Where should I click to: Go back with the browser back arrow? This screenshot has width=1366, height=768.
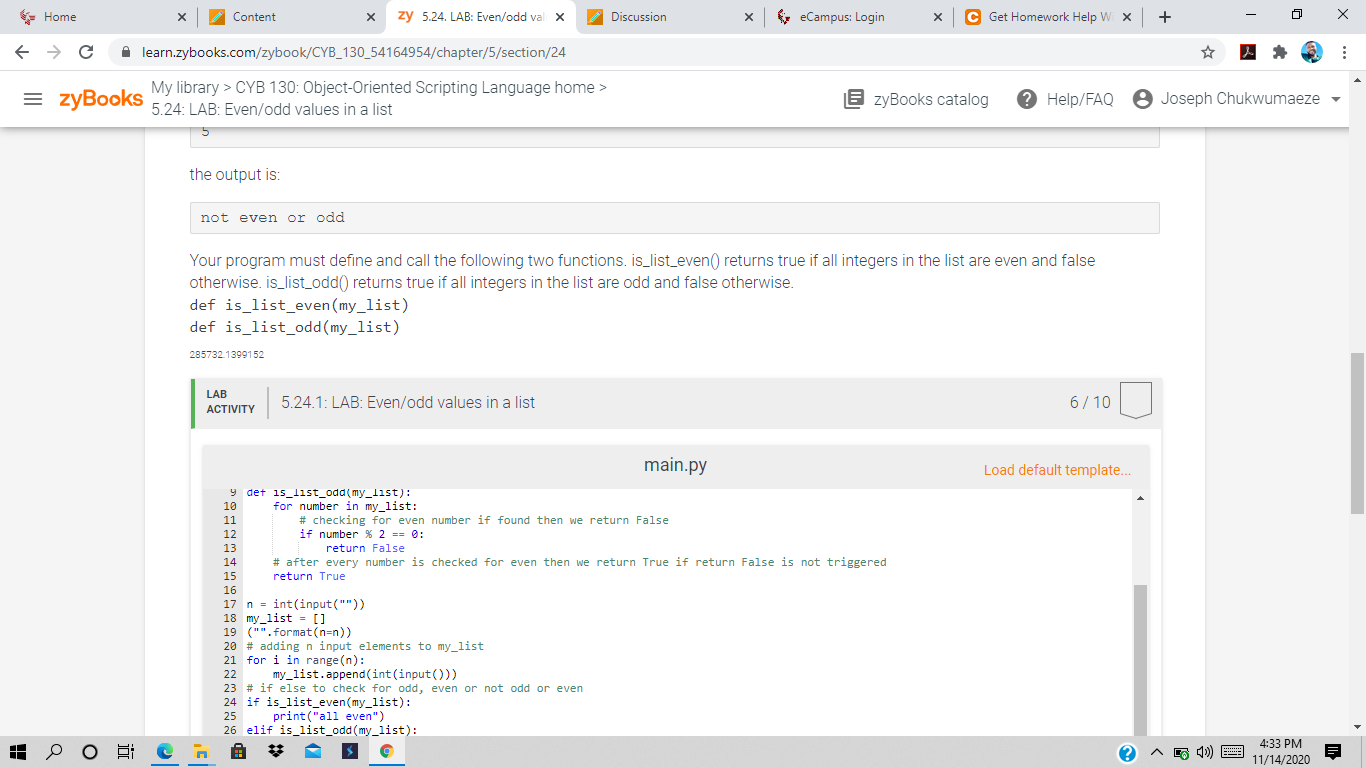[x=22, y=52]
